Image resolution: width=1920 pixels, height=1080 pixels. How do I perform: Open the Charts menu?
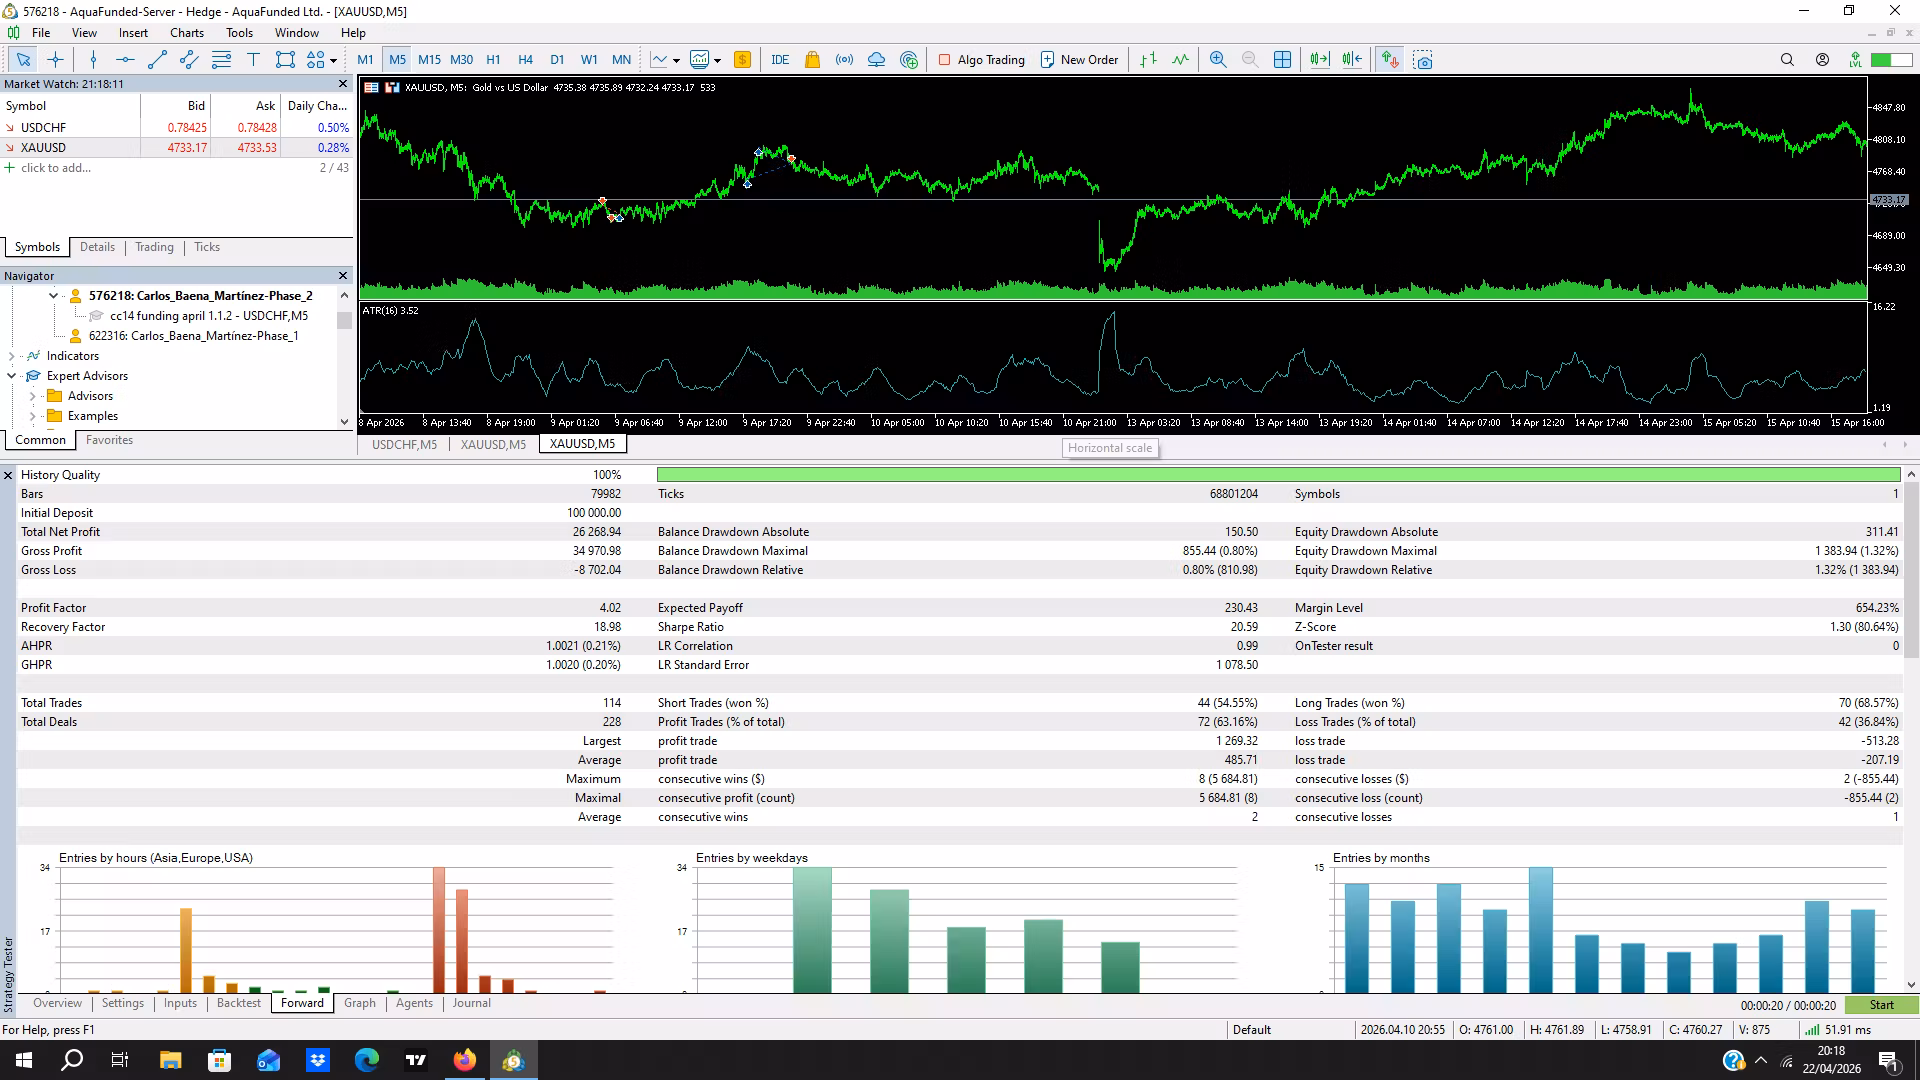[x=186, y=33]
